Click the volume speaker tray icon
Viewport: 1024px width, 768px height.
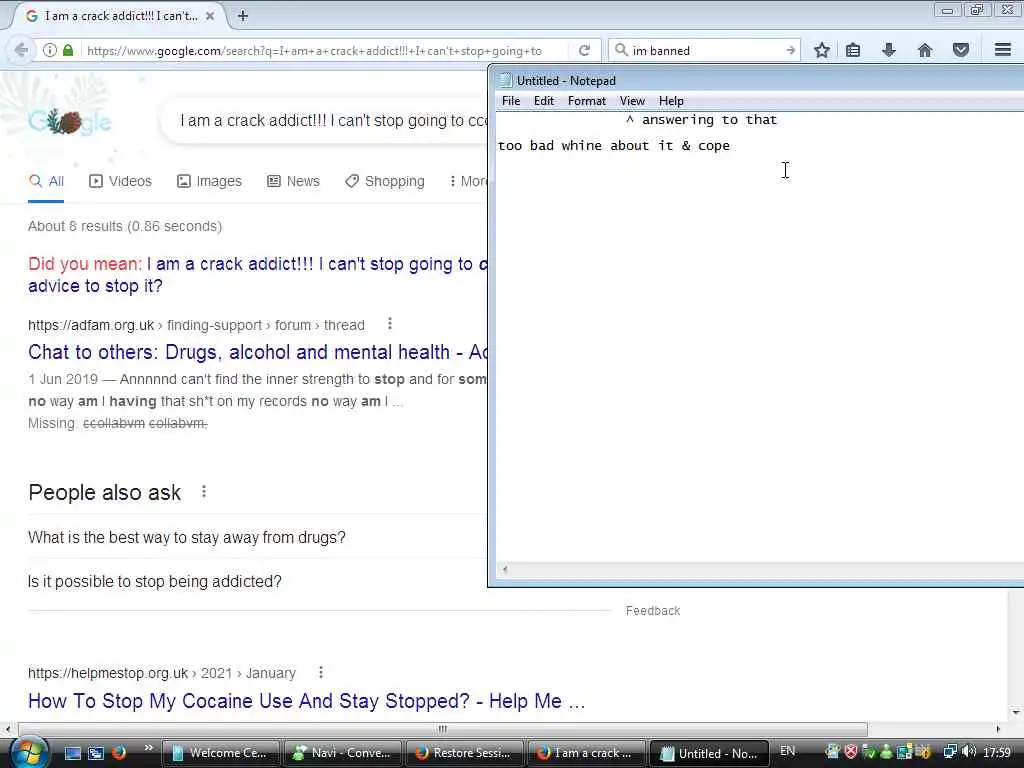[x=969, y=752]
